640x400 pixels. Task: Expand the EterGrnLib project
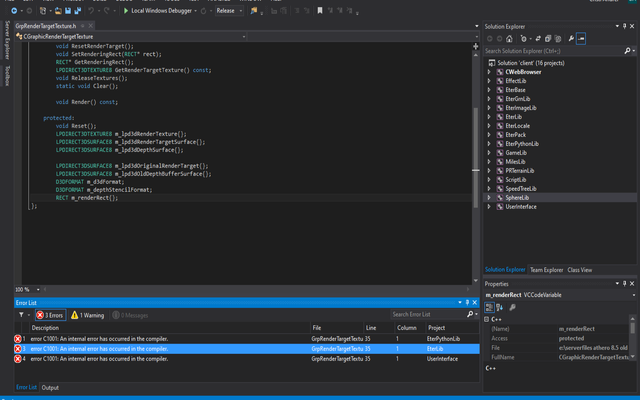click(489, 99)
